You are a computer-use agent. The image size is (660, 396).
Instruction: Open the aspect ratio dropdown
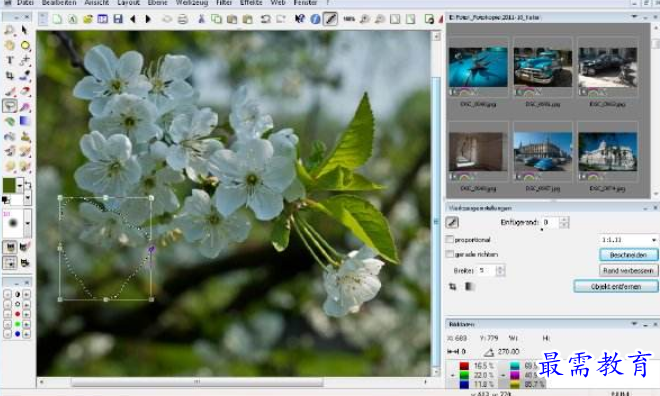pos(627,239)
